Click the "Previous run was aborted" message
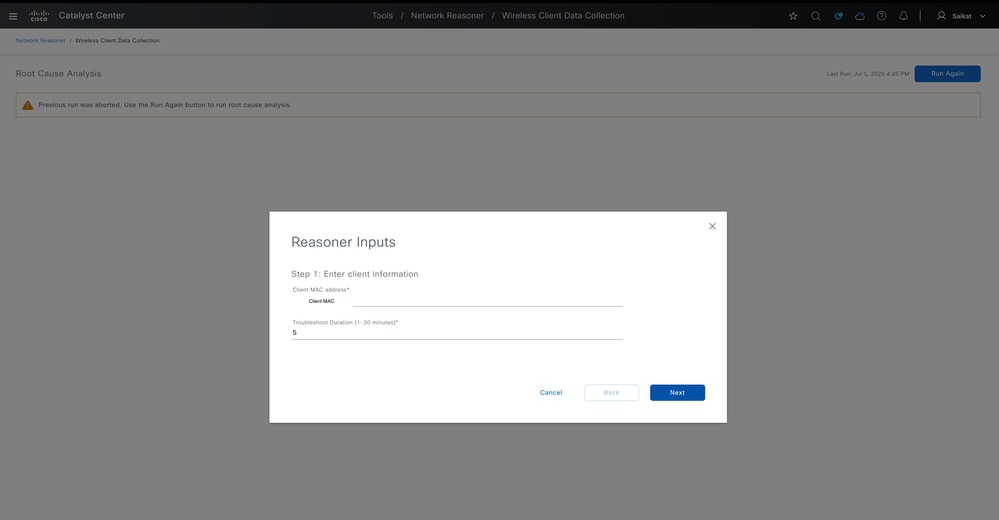 (165, 105)
